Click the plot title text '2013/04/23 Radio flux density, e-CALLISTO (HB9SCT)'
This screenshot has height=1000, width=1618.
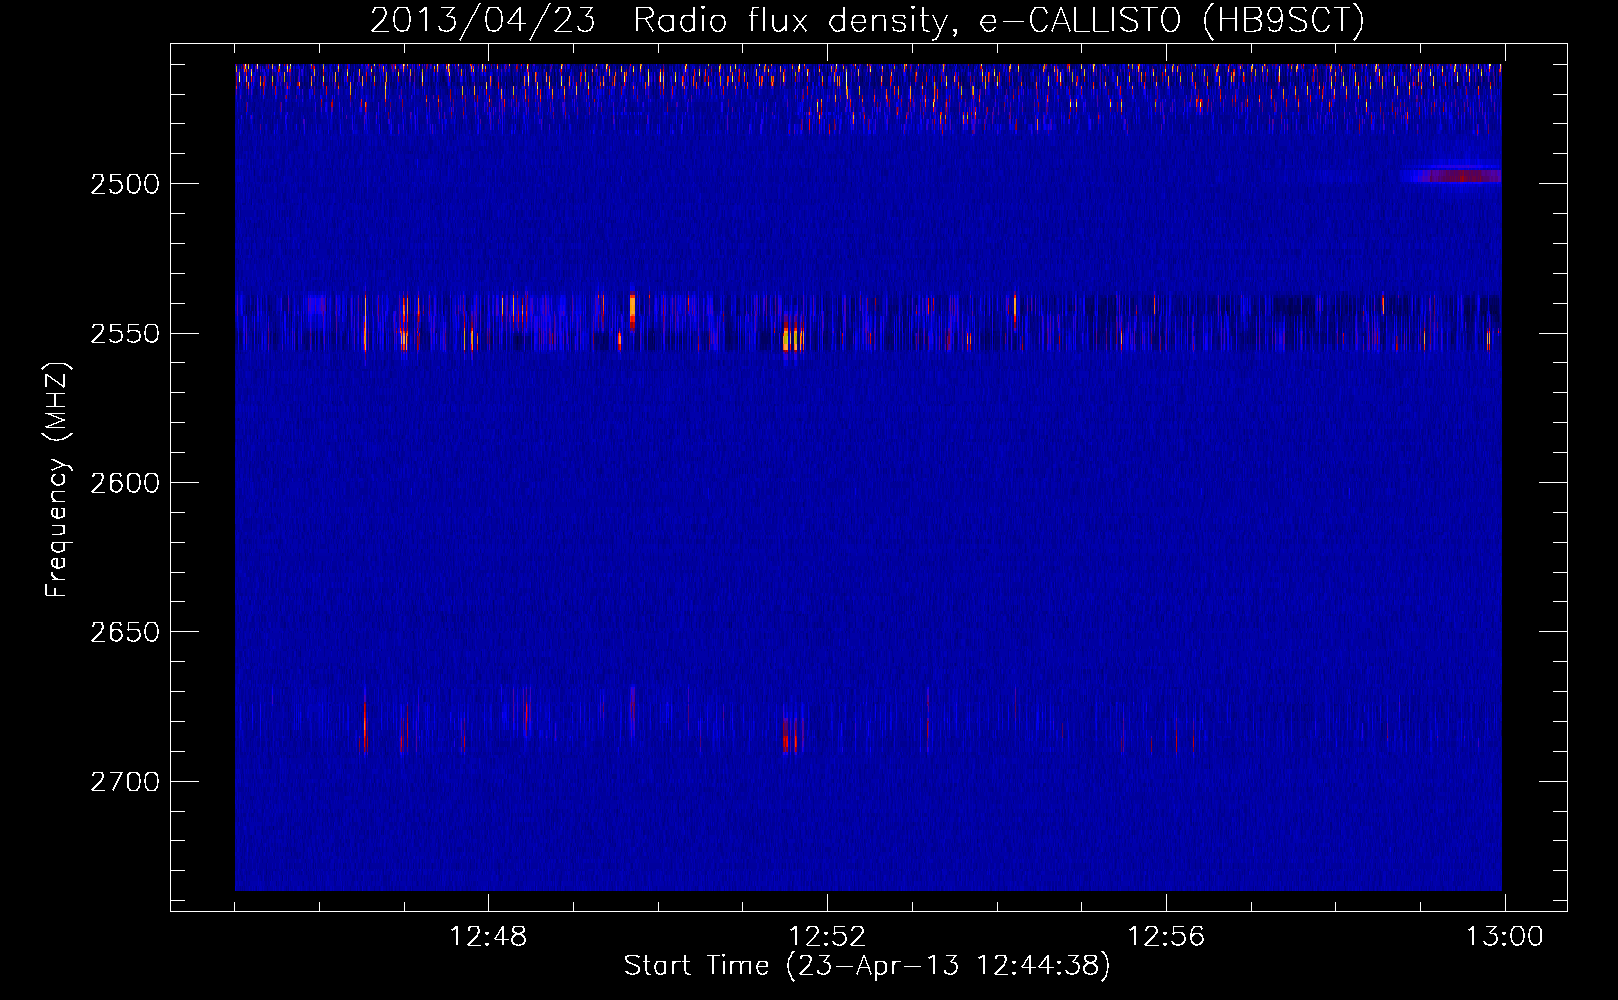click(867, 20)
